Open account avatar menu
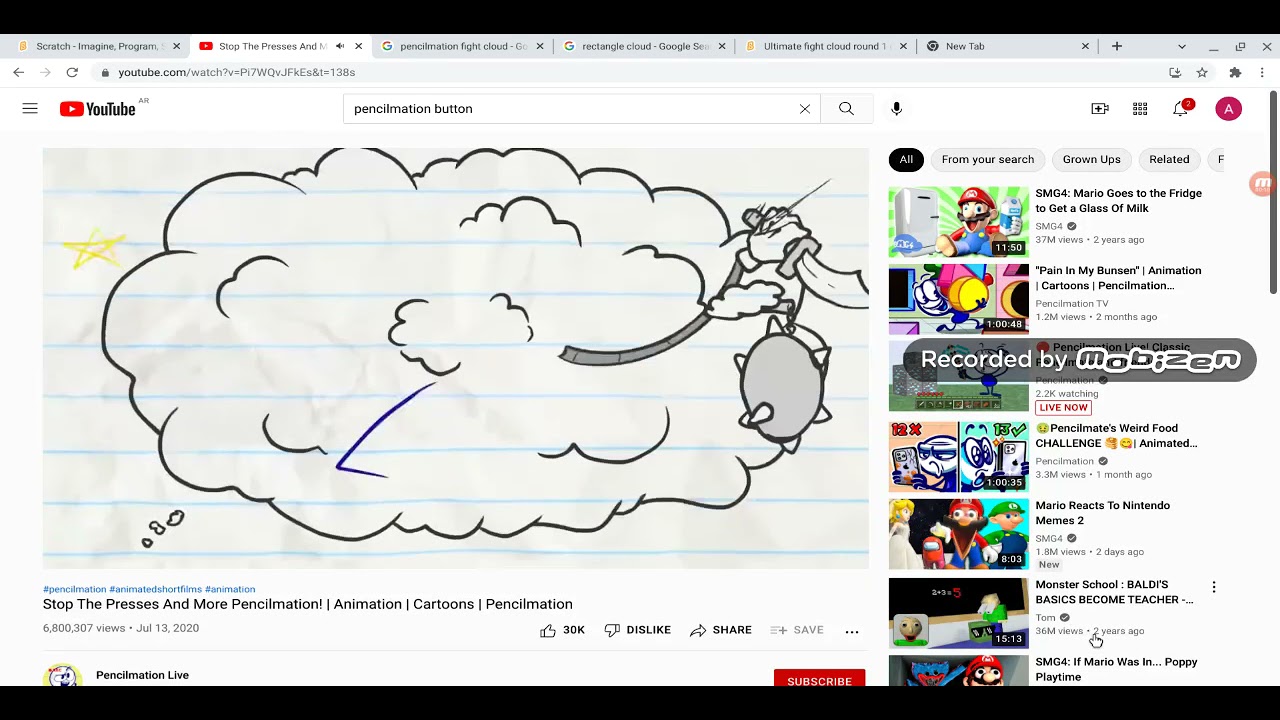1280x720 pixels. 1229,109
